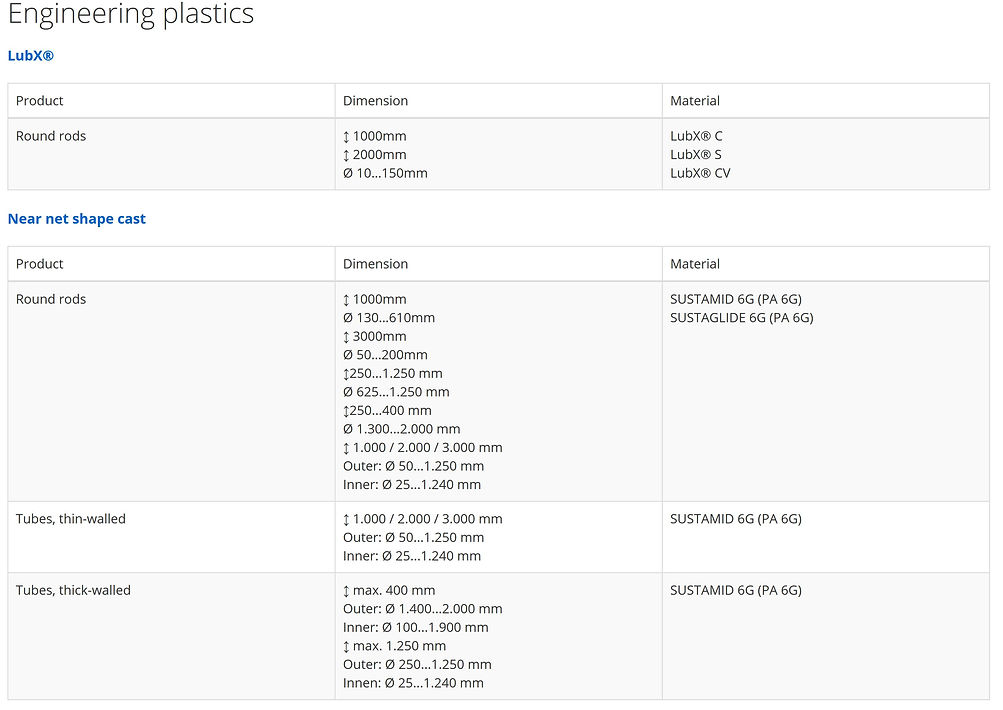Screen dimensions: 1003x710
Task: Click Dimension header in Near net shape table
Action: (x=375, y=264)
